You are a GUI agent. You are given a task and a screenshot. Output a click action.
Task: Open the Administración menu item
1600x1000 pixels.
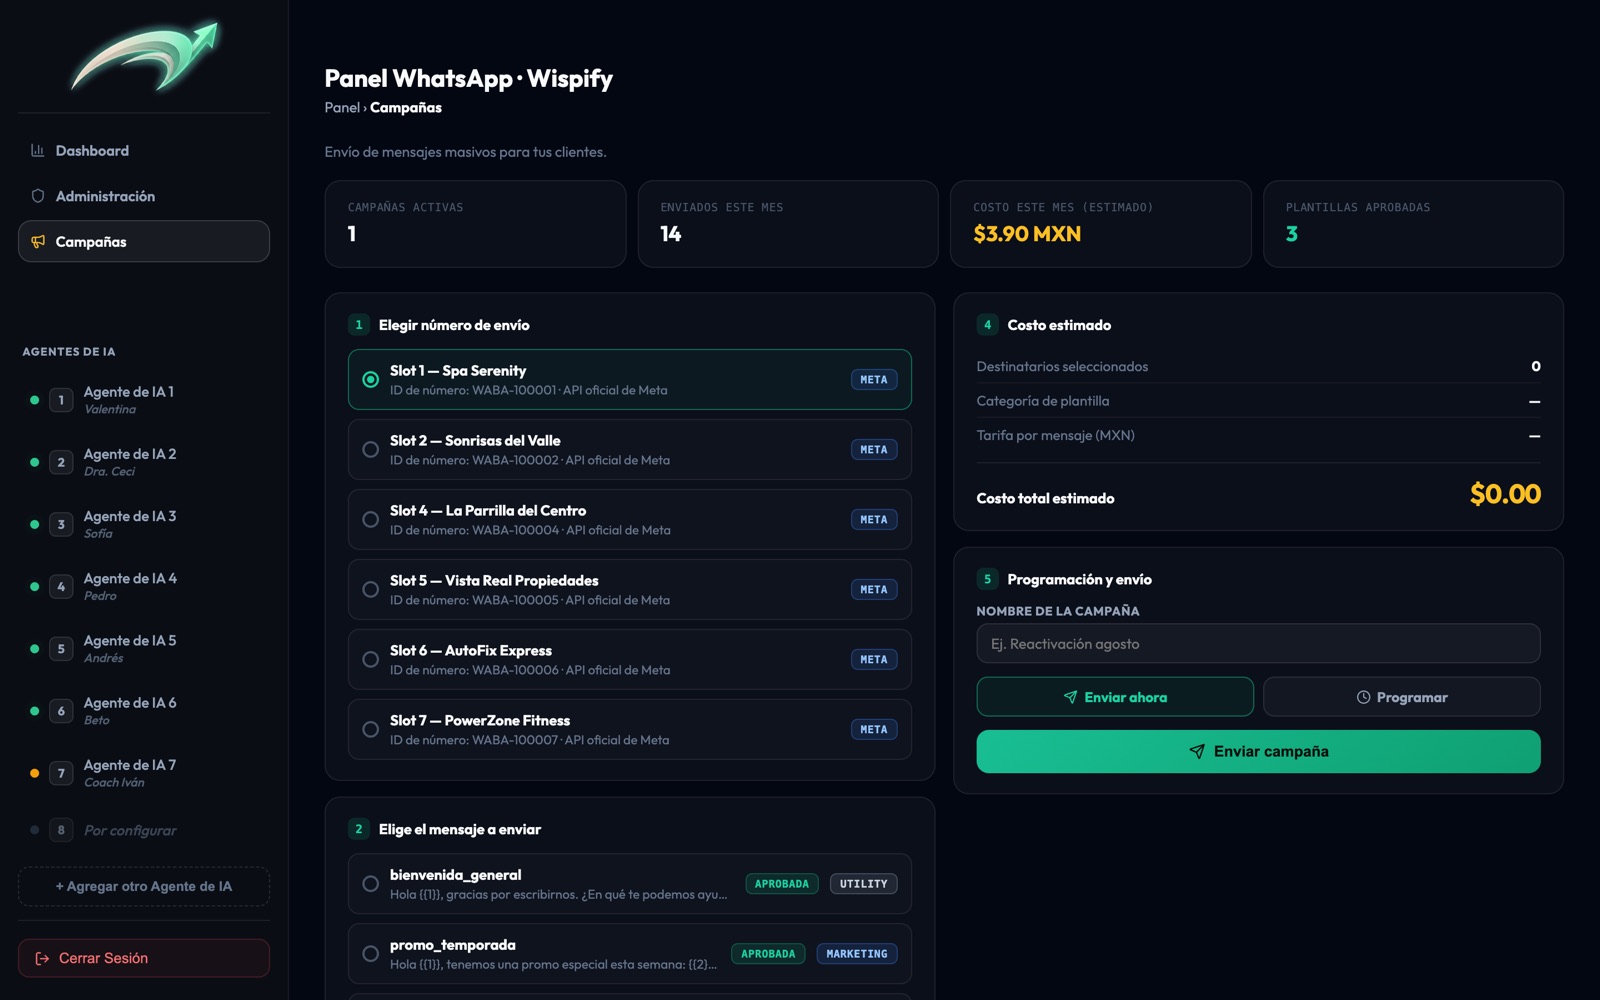(x=144, y=196)
